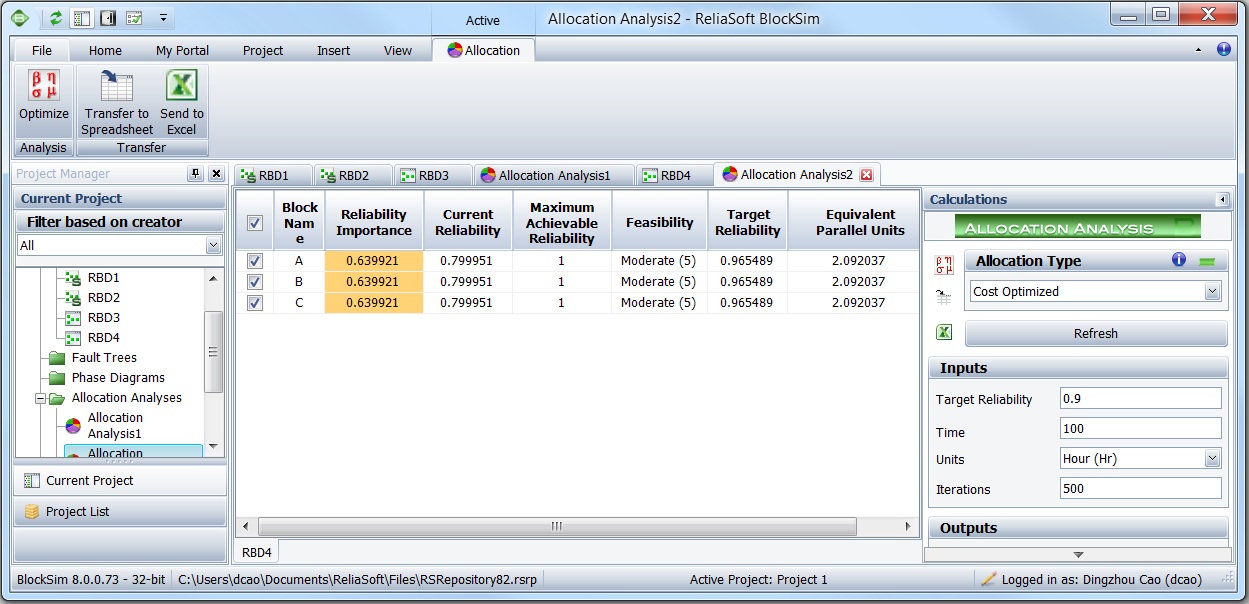Select RBD2 diagram icon in project tree

[72, 298]
